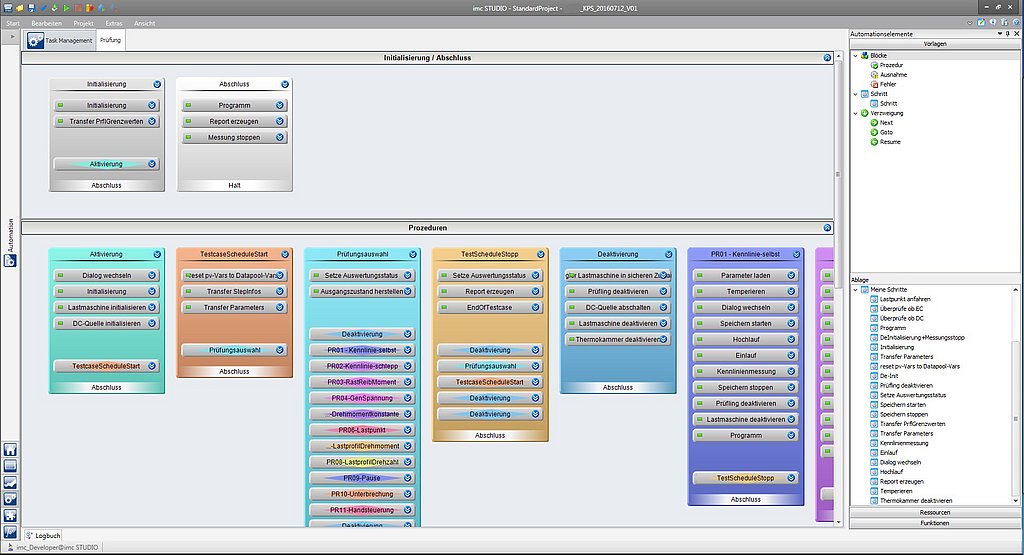
Task: Click the blue save disk icon
Action: pyautogui.click(x=30, y=7)
